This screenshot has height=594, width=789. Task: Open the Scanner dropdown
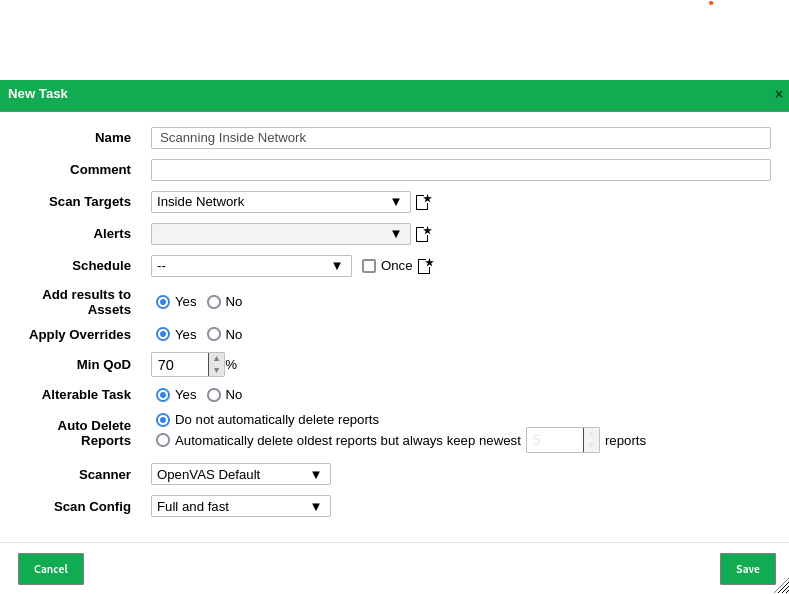pos(241,474)
